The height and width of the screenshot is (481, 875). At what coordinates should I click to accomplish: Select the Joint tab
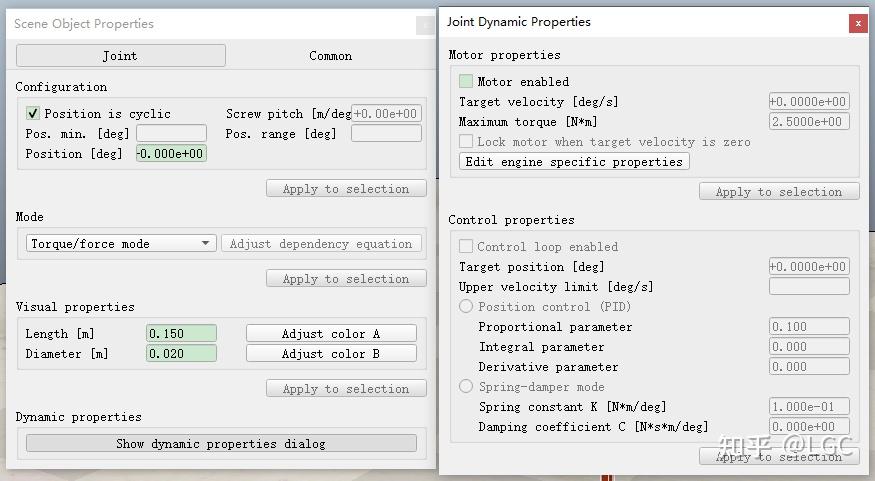(x=120, y=56)
